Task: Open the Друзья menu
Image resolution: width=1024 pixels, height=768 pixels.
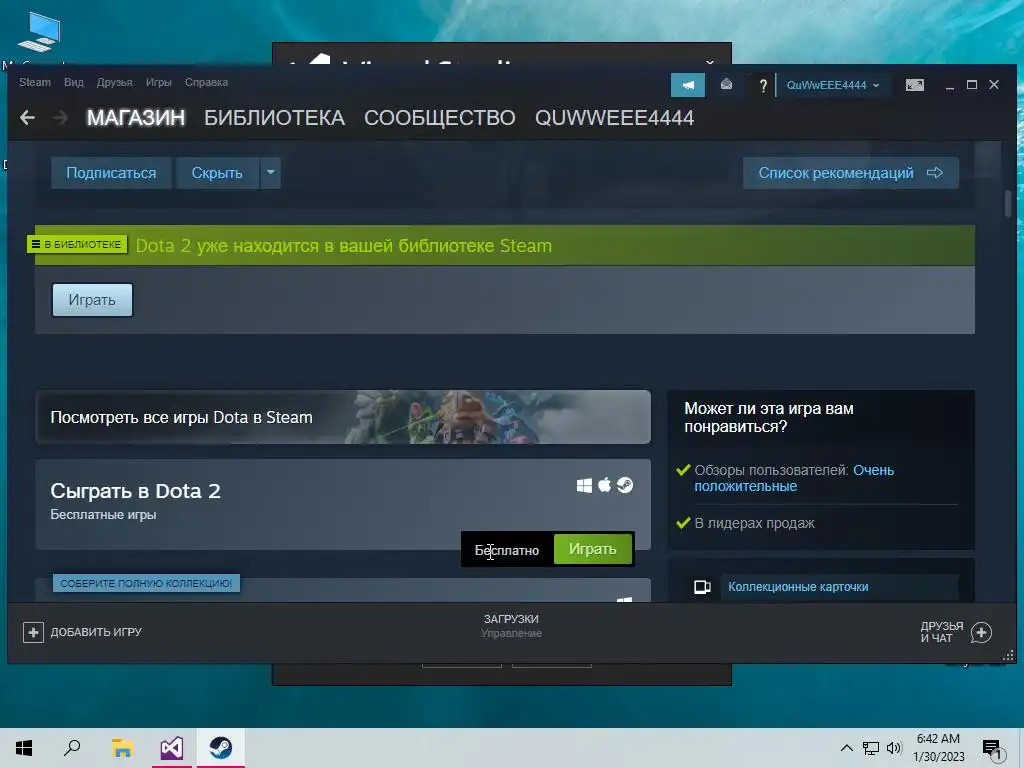Action: (114, 82)
